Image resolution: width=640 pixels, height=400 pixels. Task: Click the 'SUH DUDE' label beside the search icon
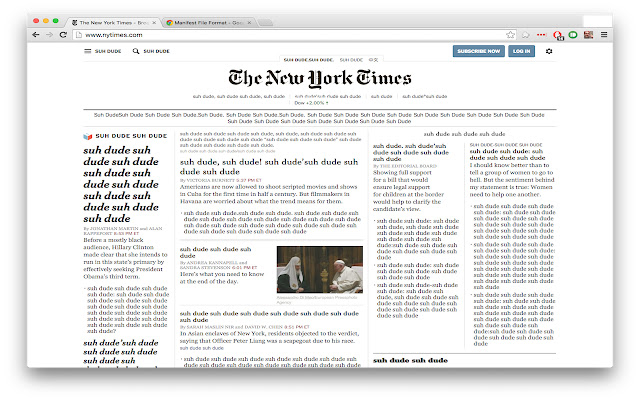(156, 51)
